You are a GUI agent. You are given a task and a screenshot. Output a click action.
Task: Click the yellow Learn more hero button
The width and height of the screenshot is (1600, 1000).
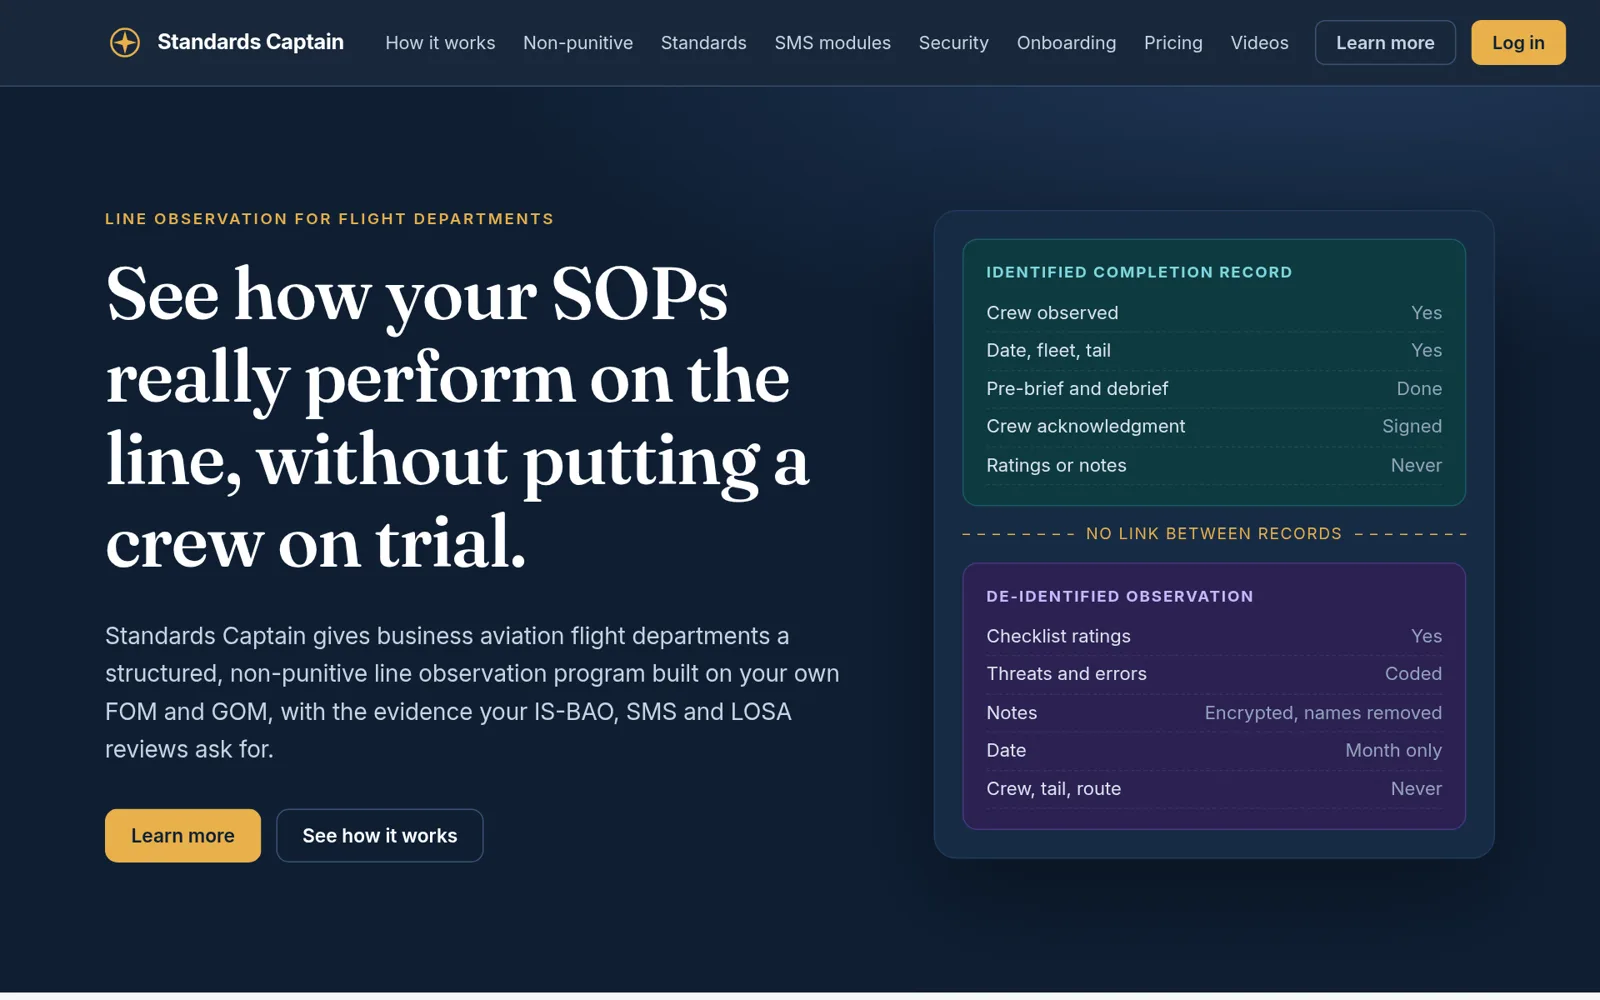(183, 835)
